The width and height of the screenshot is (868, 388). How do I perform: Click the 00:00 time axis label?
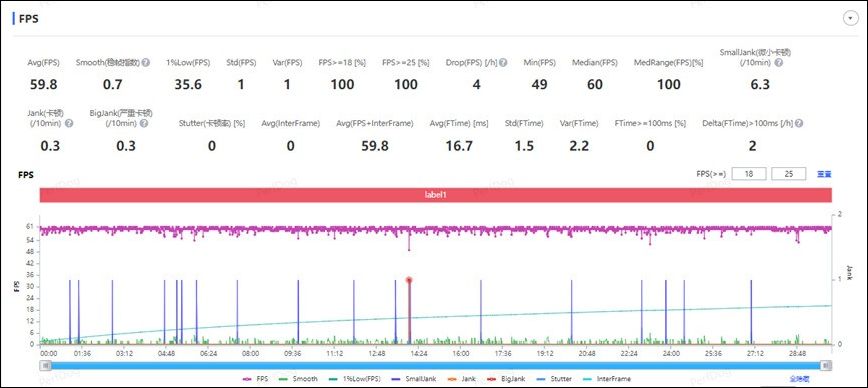tap(49, 353)
